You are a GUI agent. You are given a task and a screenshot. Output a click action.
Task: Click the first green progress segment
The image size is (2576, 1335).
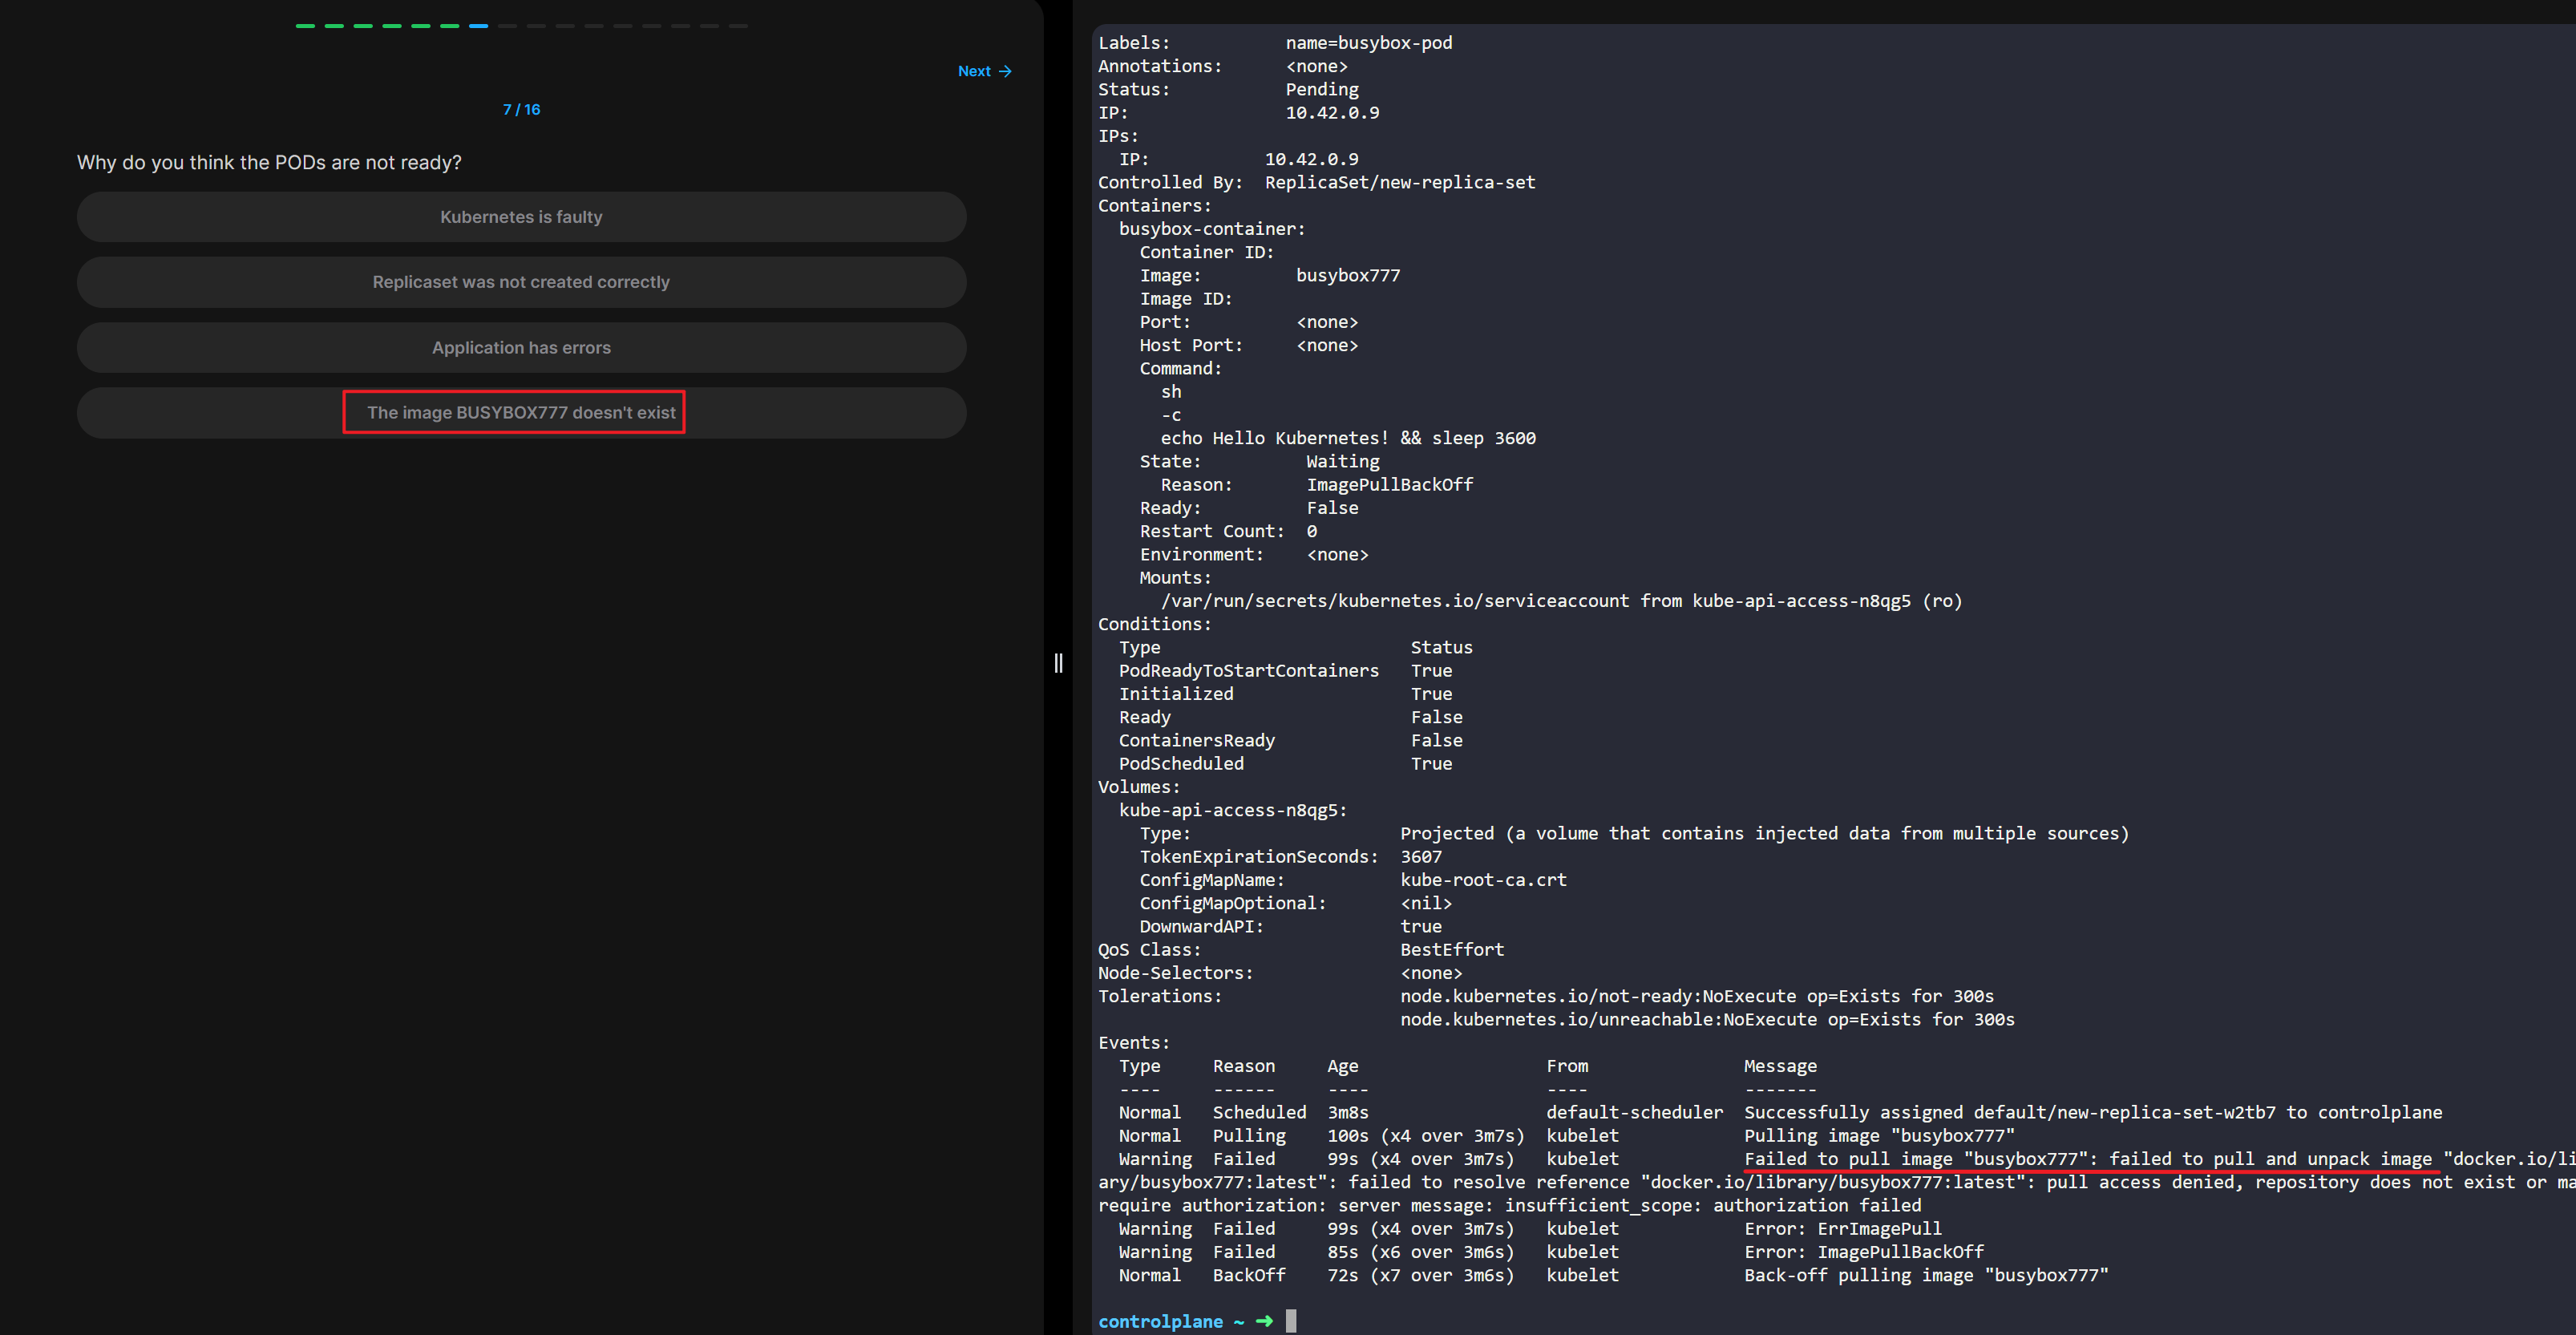(x=305, y=26)
